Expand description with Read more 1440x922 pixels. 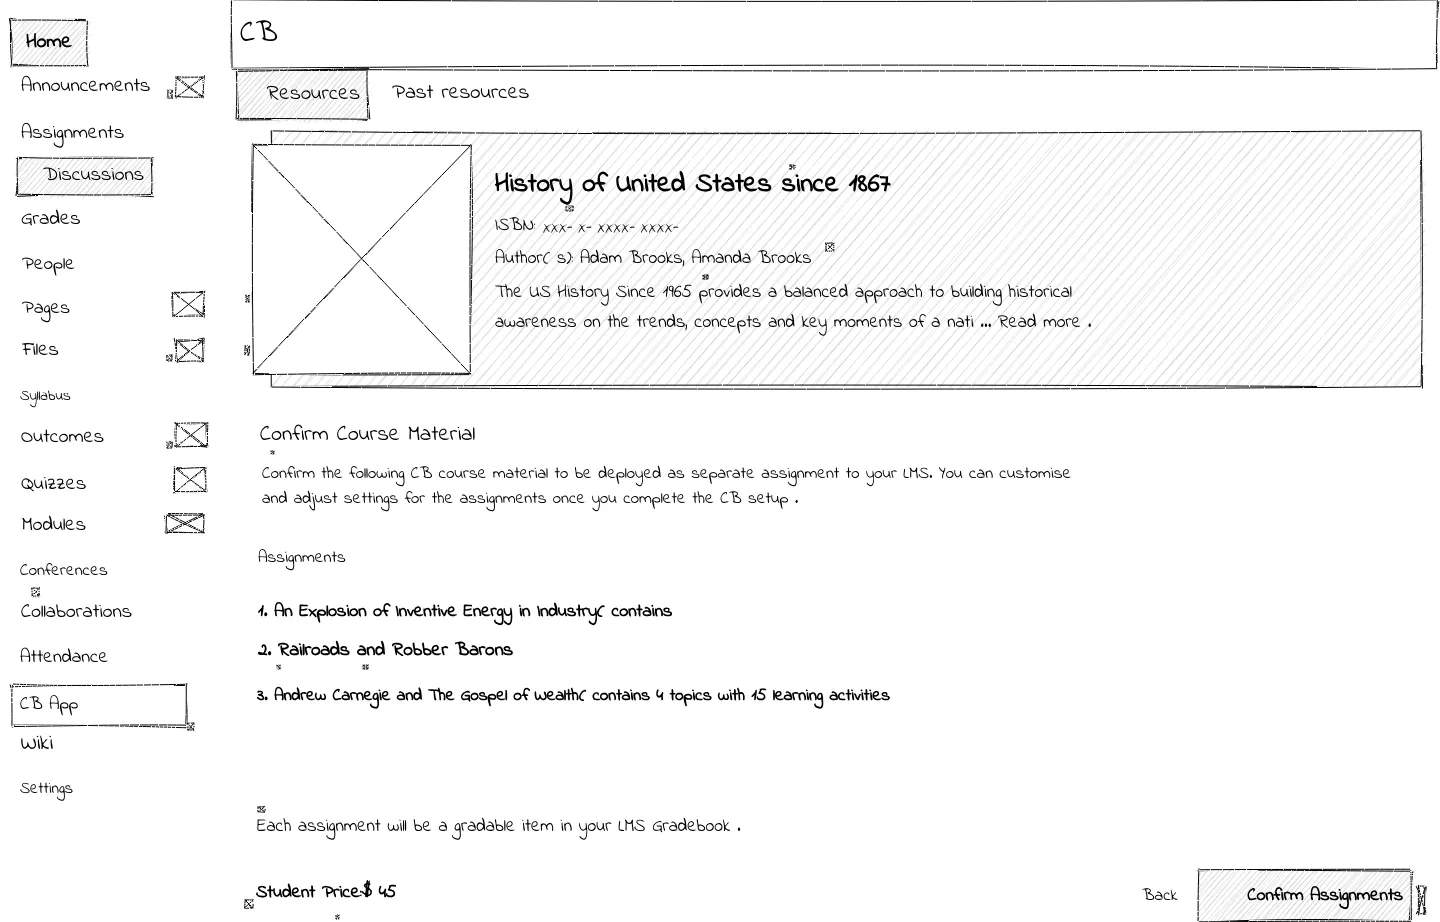1039,322
